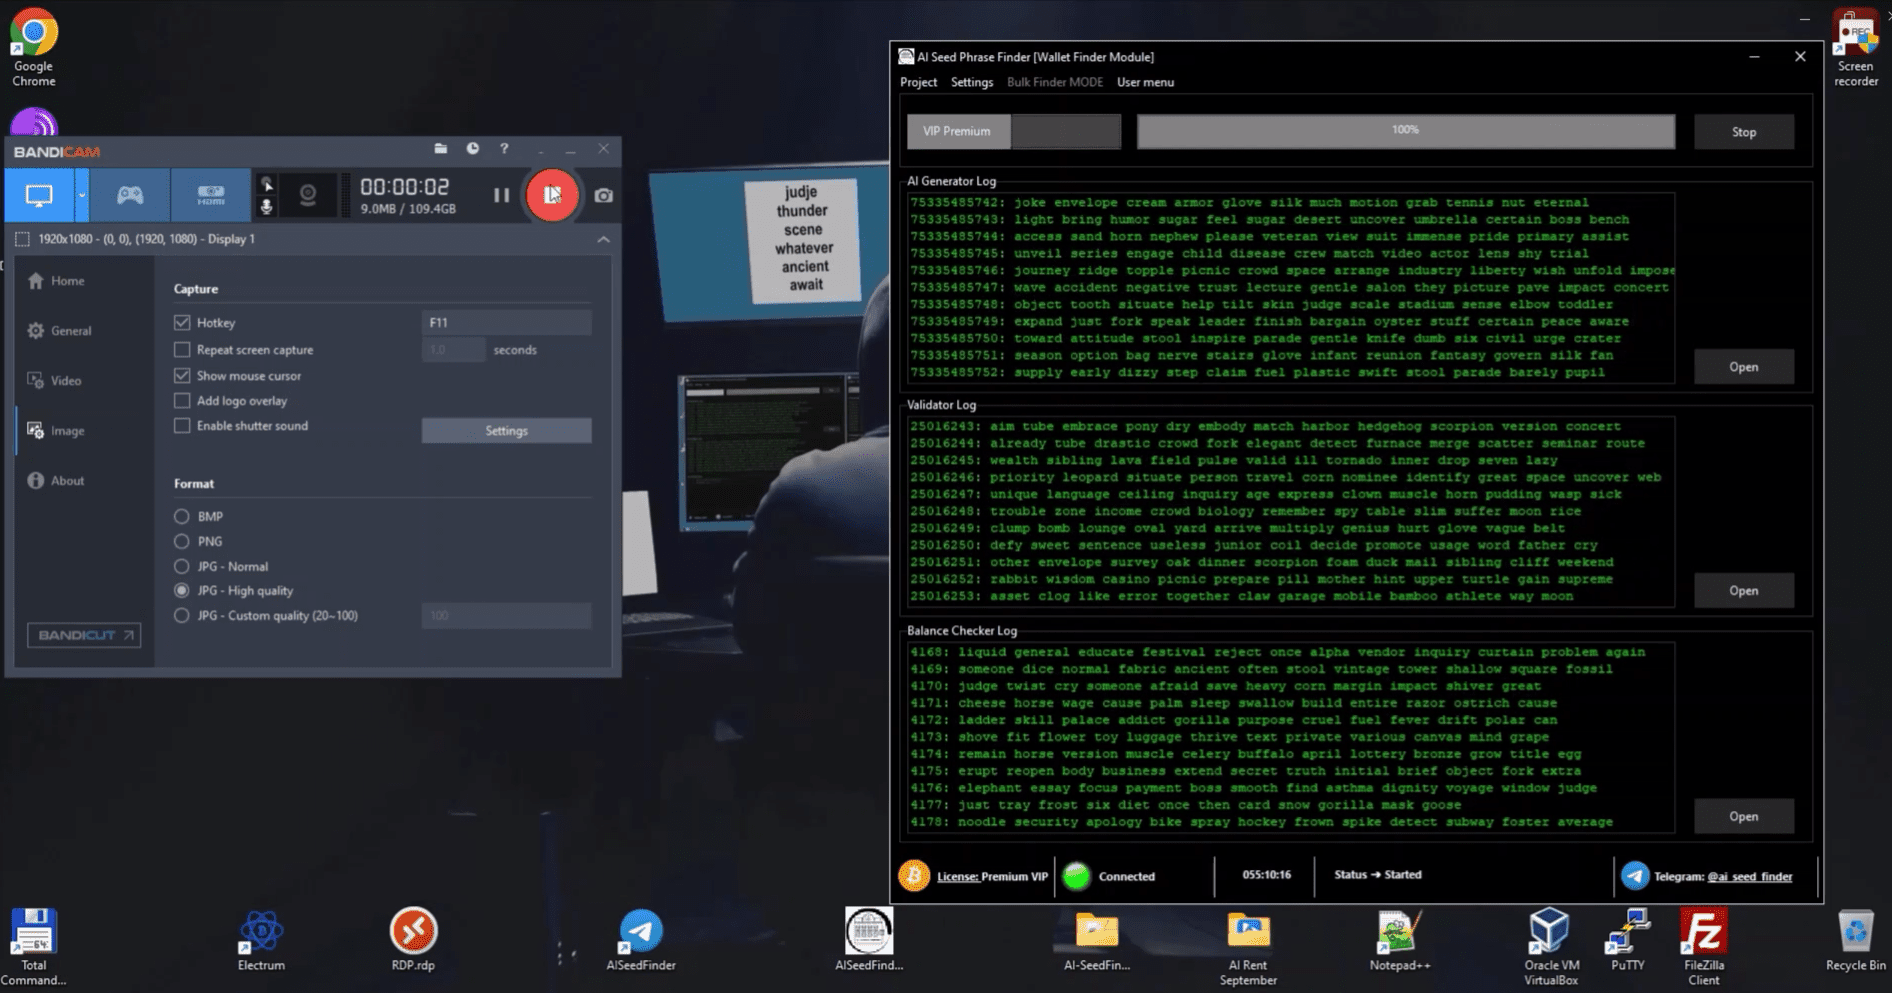This screenshot has height=993, width=1892.
Task: Open Bandicam scheduled recording clock icon
Action: pyautogui.click(x=473, y=149)
